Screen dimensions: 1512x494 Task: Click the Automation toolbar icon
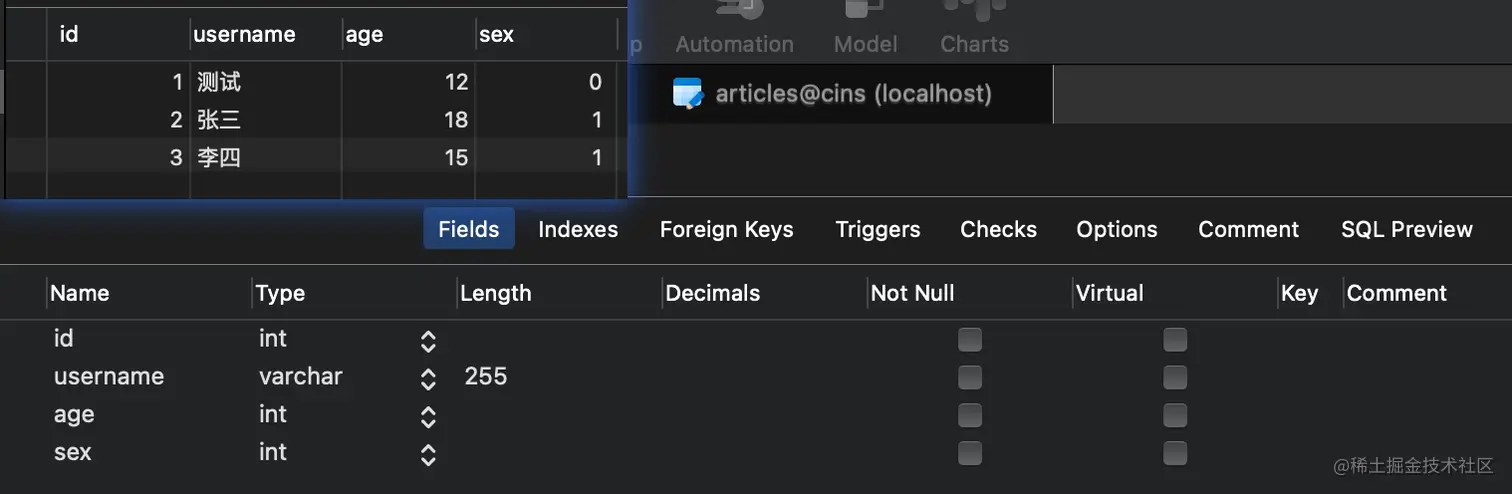pyautogui.click(x=735, y=10)
